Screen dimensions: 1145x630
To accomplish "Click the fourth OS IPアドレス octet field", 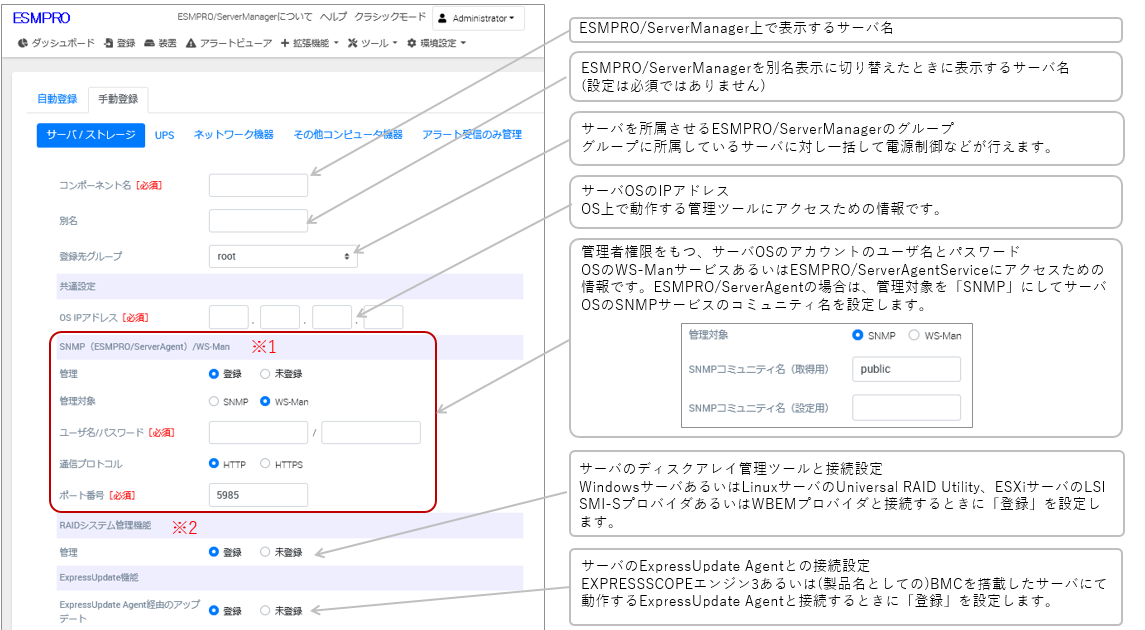I will (x=383, y=318).
